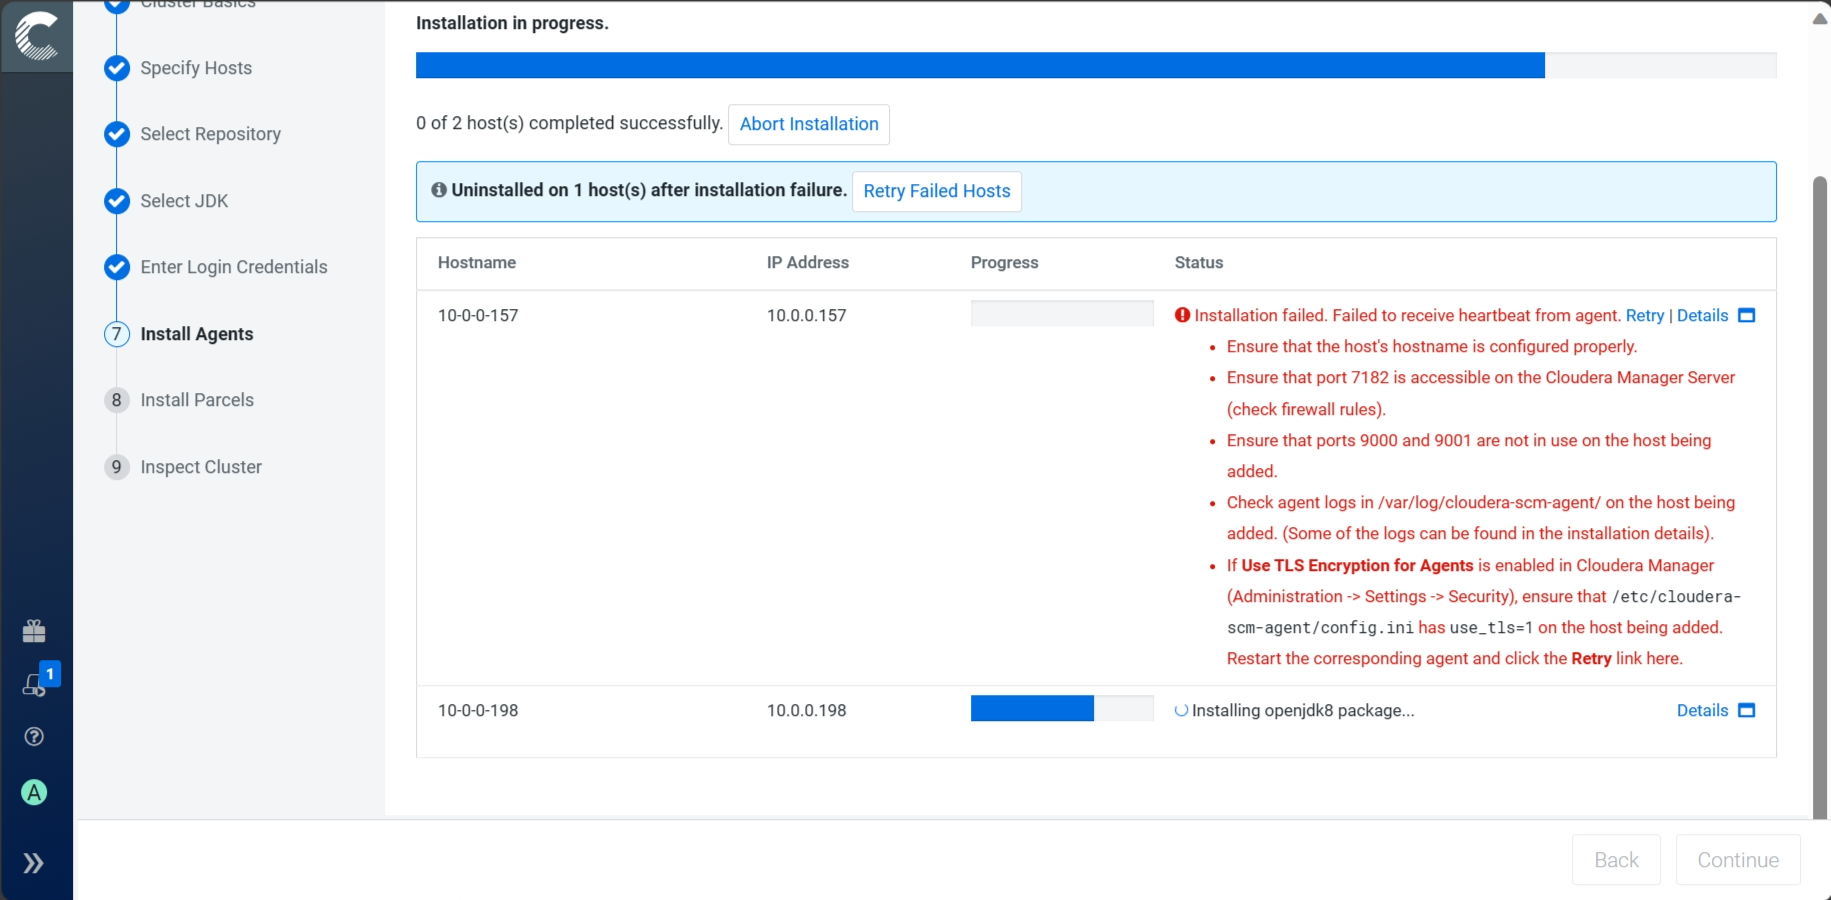
Task: Click the Hostname column header
Action: click(x=477, y=262)
